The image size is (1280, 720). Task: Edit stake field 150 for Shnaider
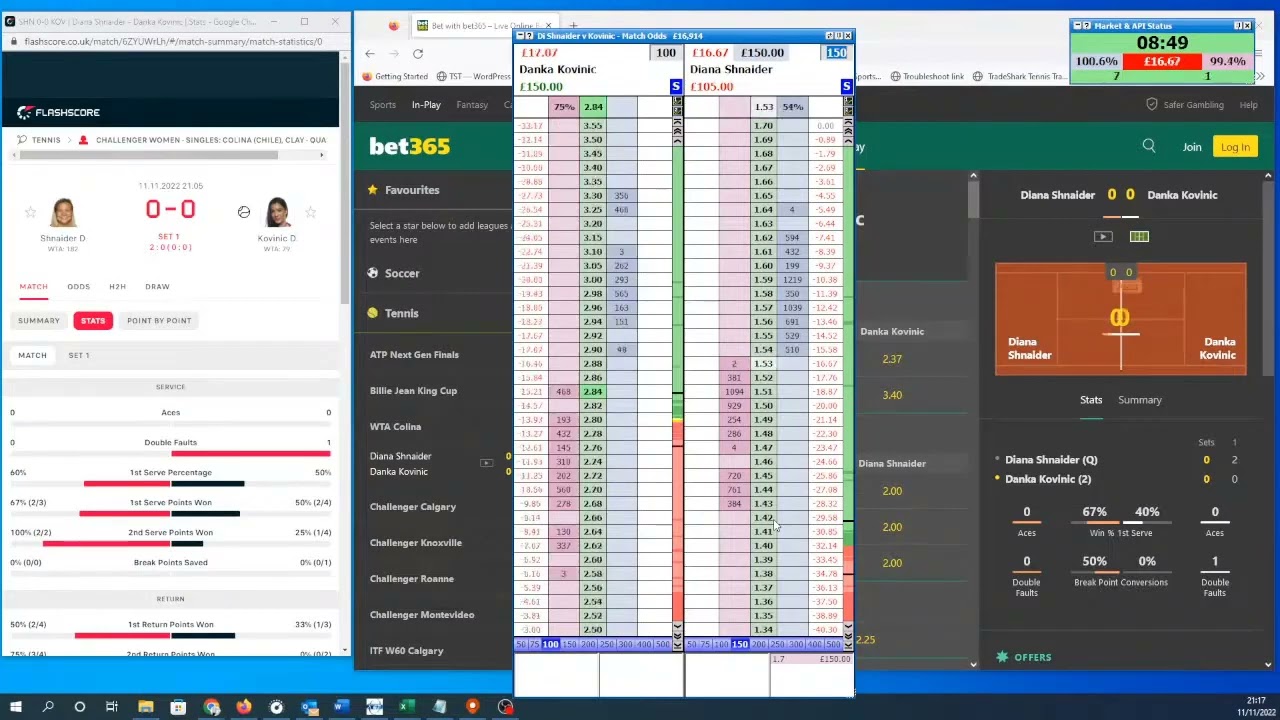click(x=836, y=53)
